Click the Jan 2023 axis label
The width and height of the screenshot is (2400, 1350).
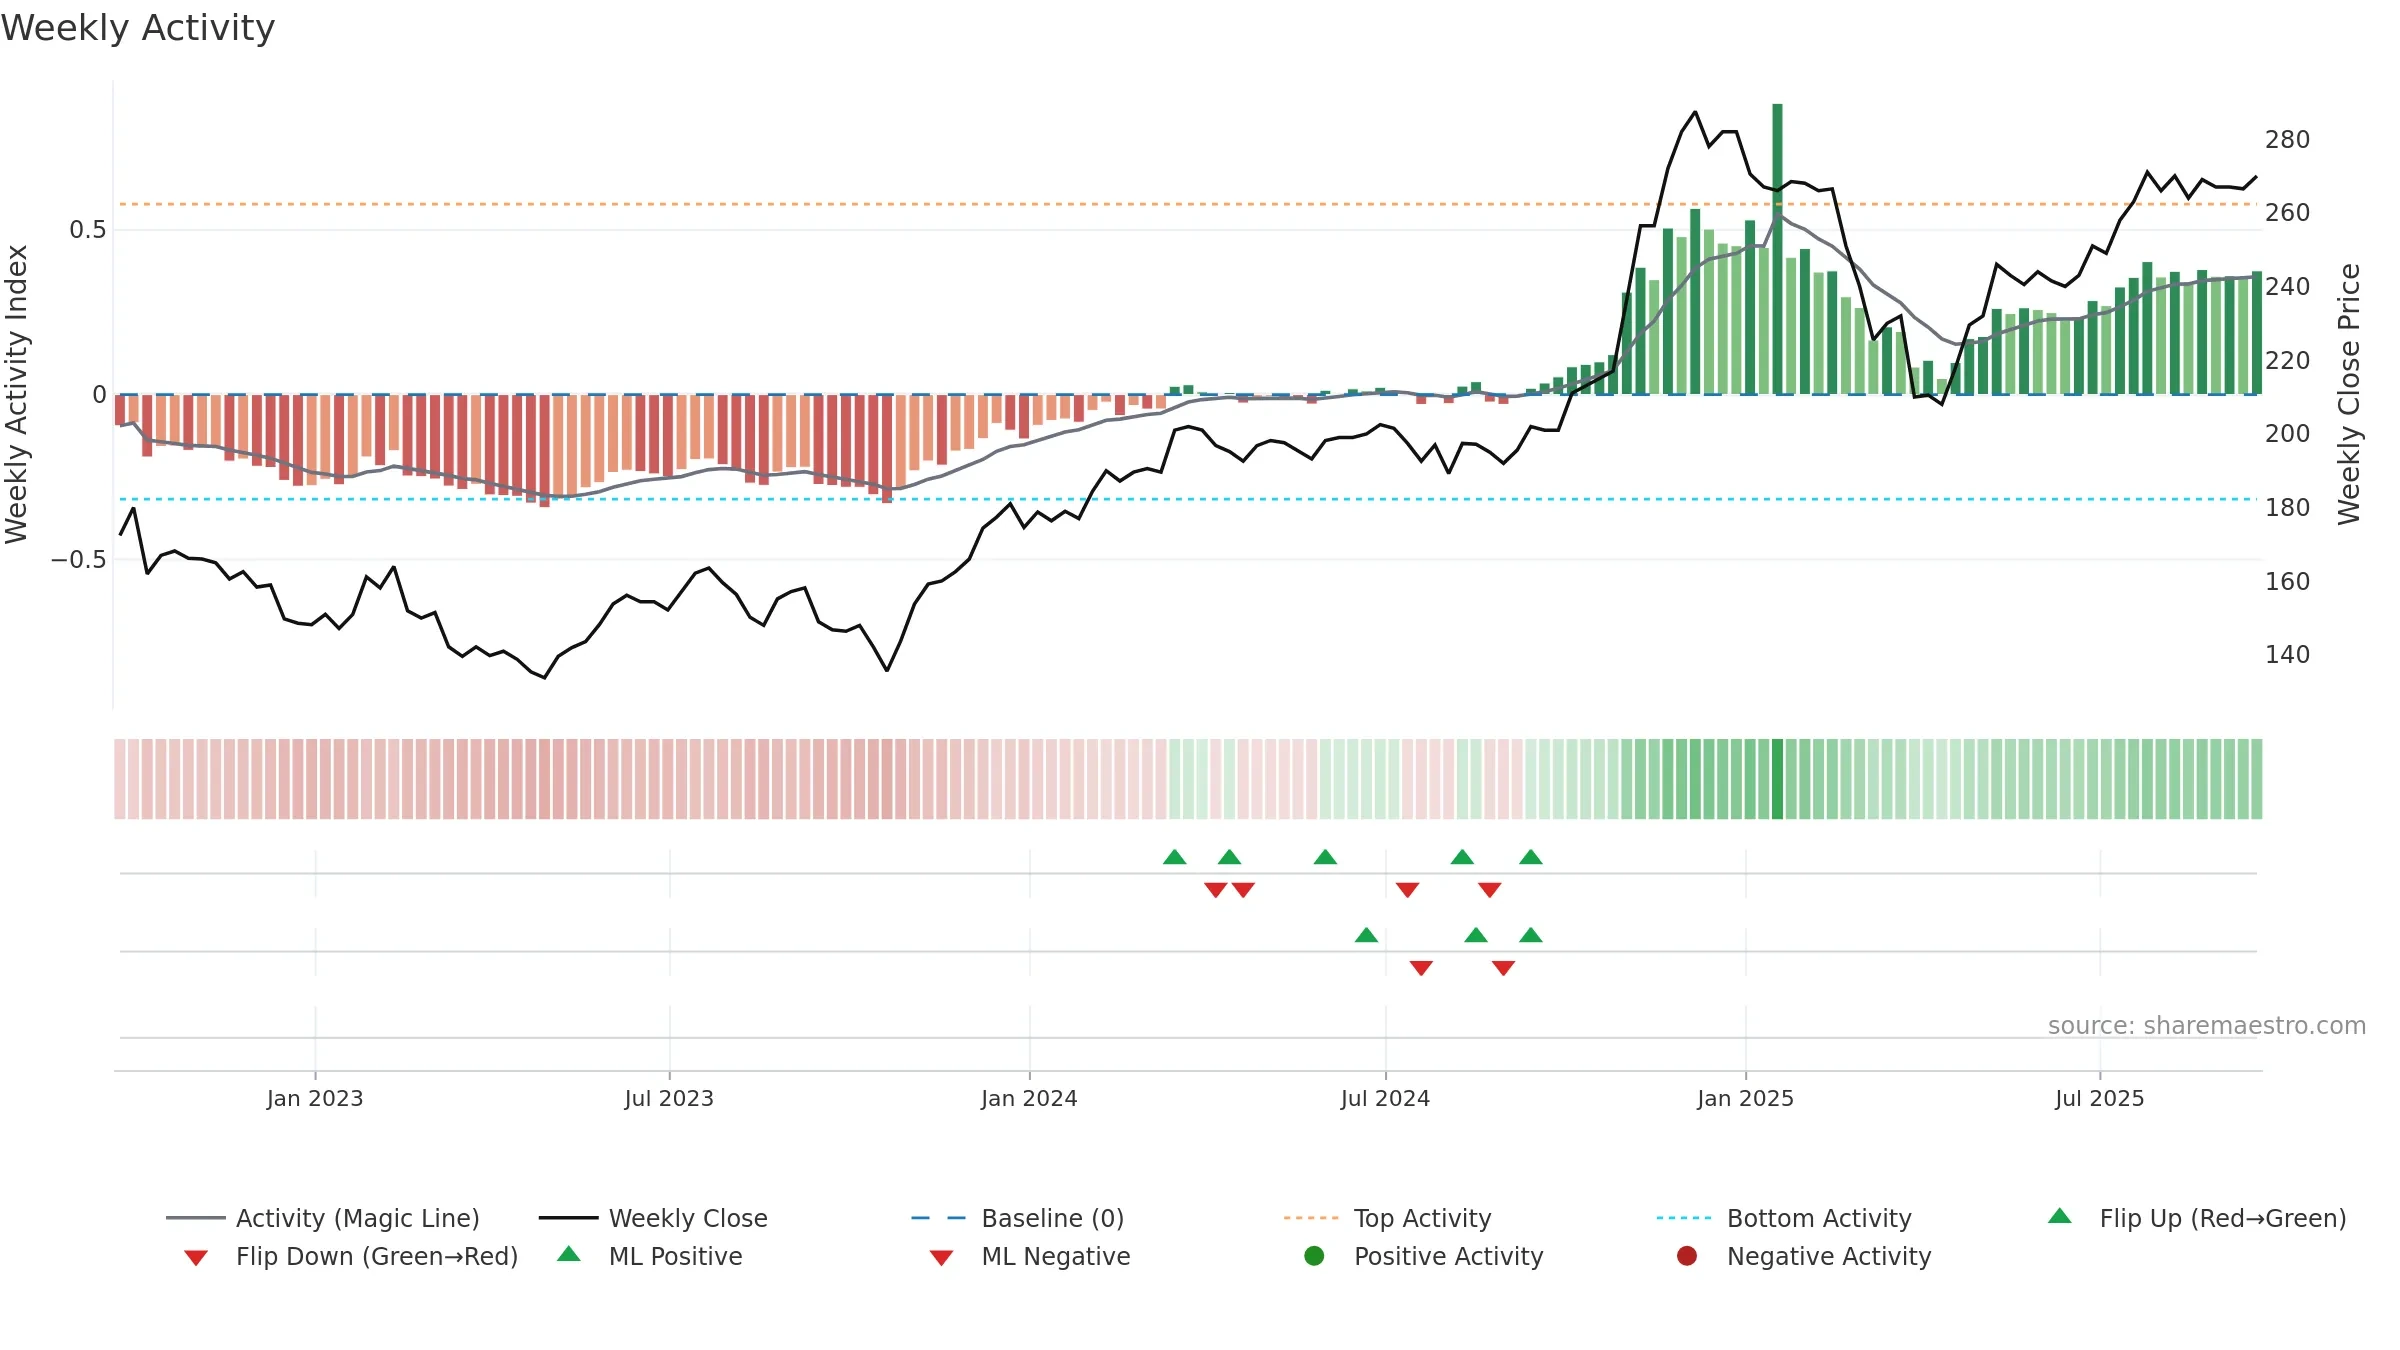tap(315, 1098)
